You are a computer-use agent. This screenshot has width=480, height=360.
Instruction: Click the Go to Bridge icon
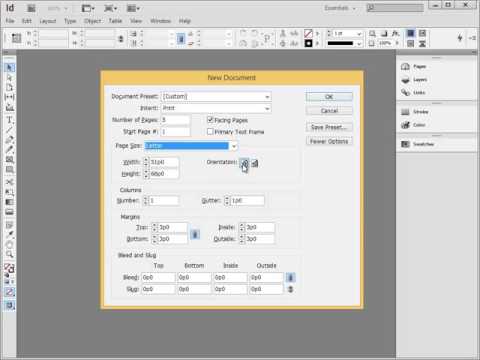click(x=31, y=8)
